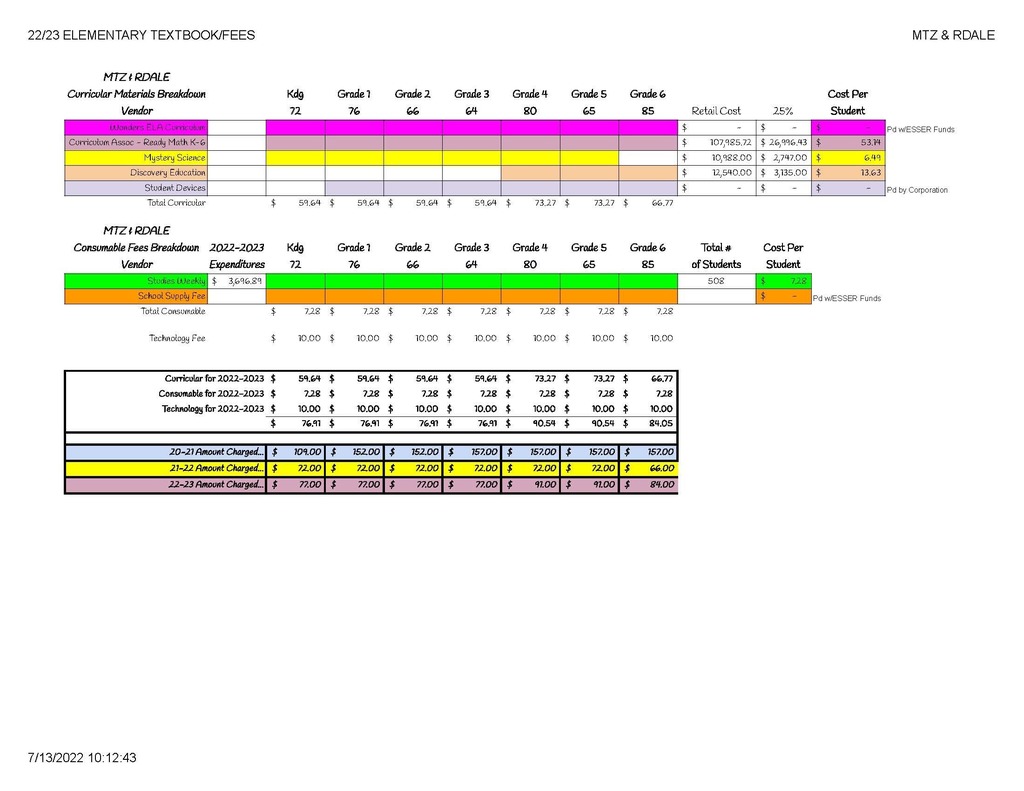Viewport: 1024px width, 791px height.
Task: Click the "Total Curricular" row label
Action: point(176,203)
